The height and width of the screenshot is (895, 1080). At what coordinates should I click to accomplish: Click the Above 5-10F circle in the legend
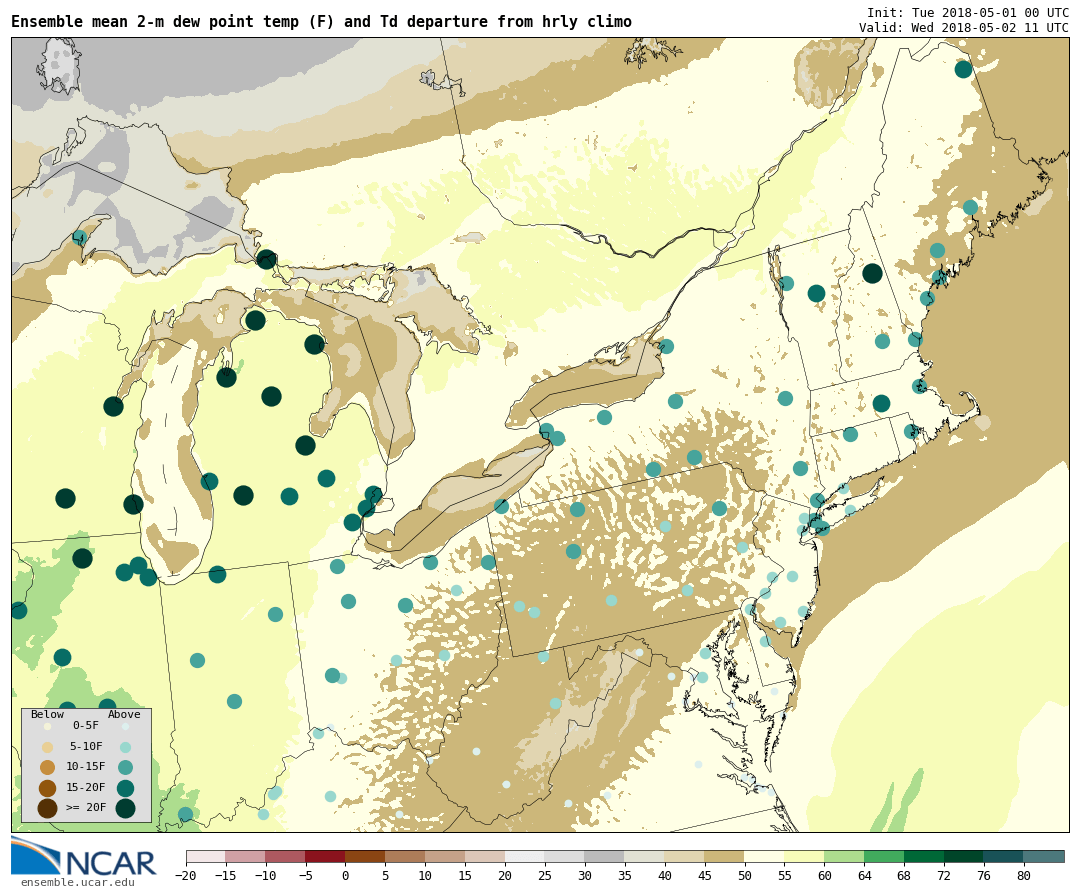coord(125,747)
